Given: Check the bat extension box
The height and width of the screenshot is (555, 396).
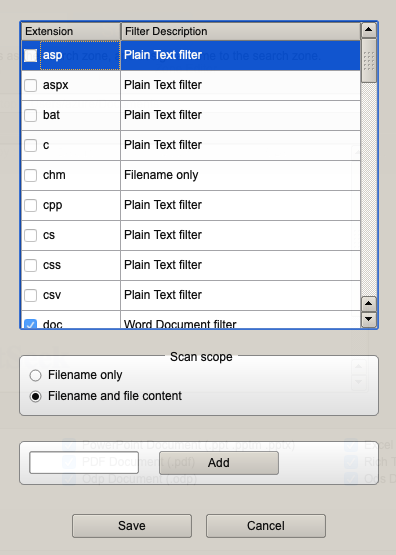Looking at the screenshot, I should click(30, 115).
